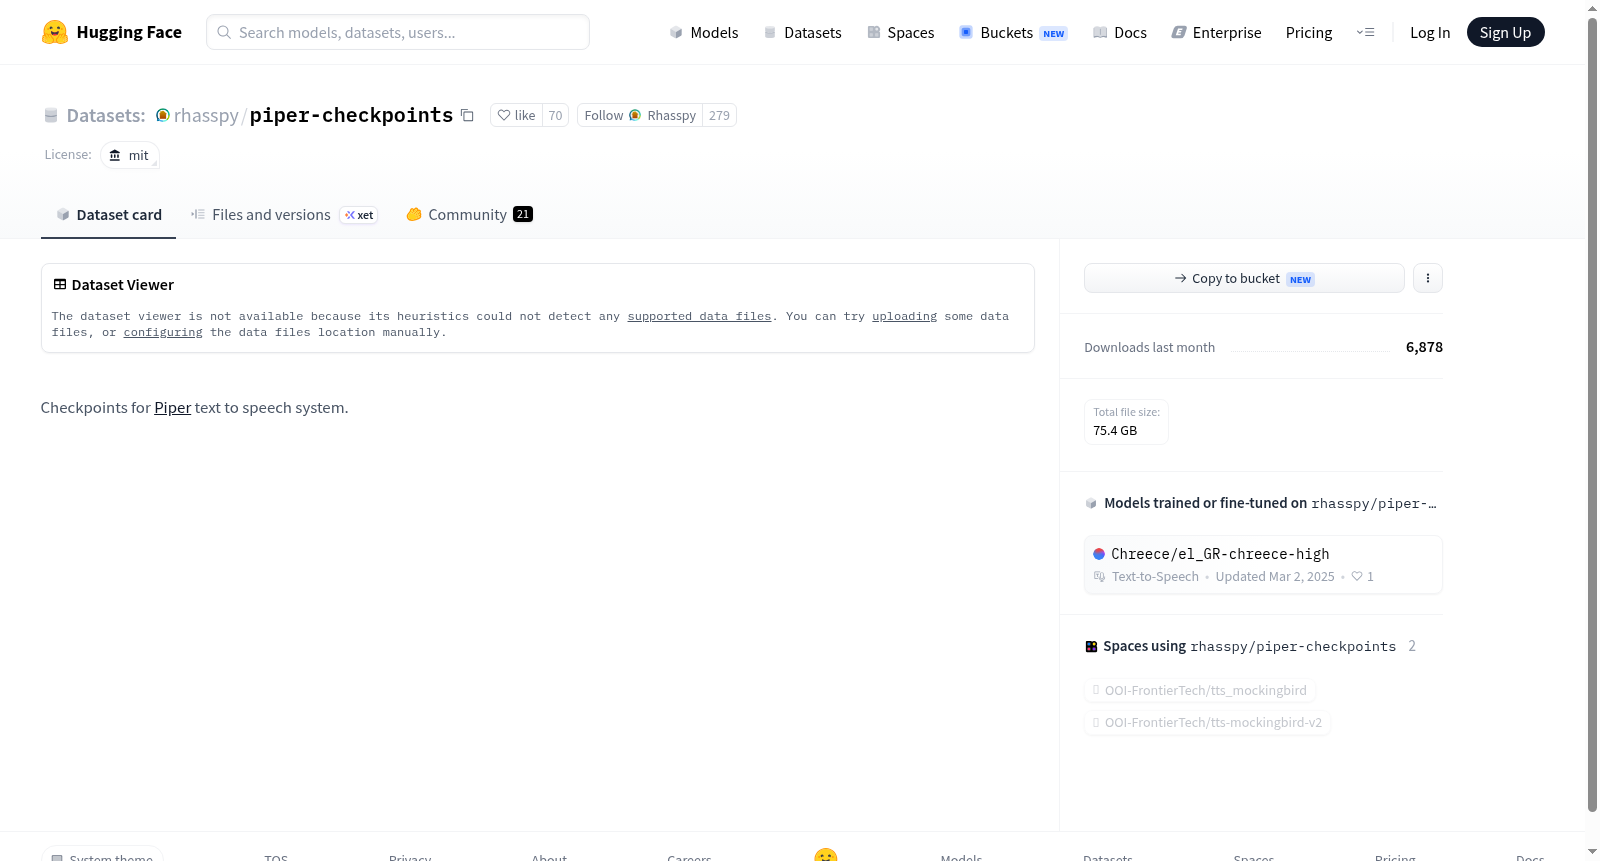Click the Hugging Face logo icon
This screenshot has width=1600, height=861.
coord(55,32)
